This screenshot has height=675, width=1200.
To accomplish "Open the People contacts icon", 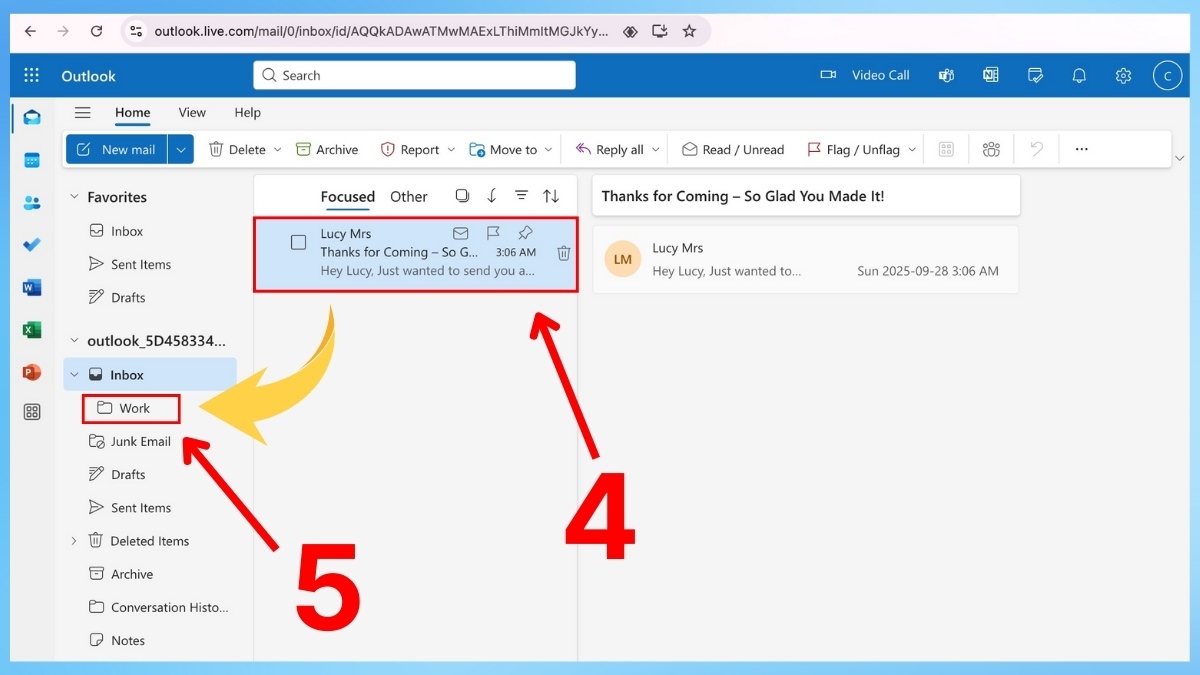I will pos(32,203).
